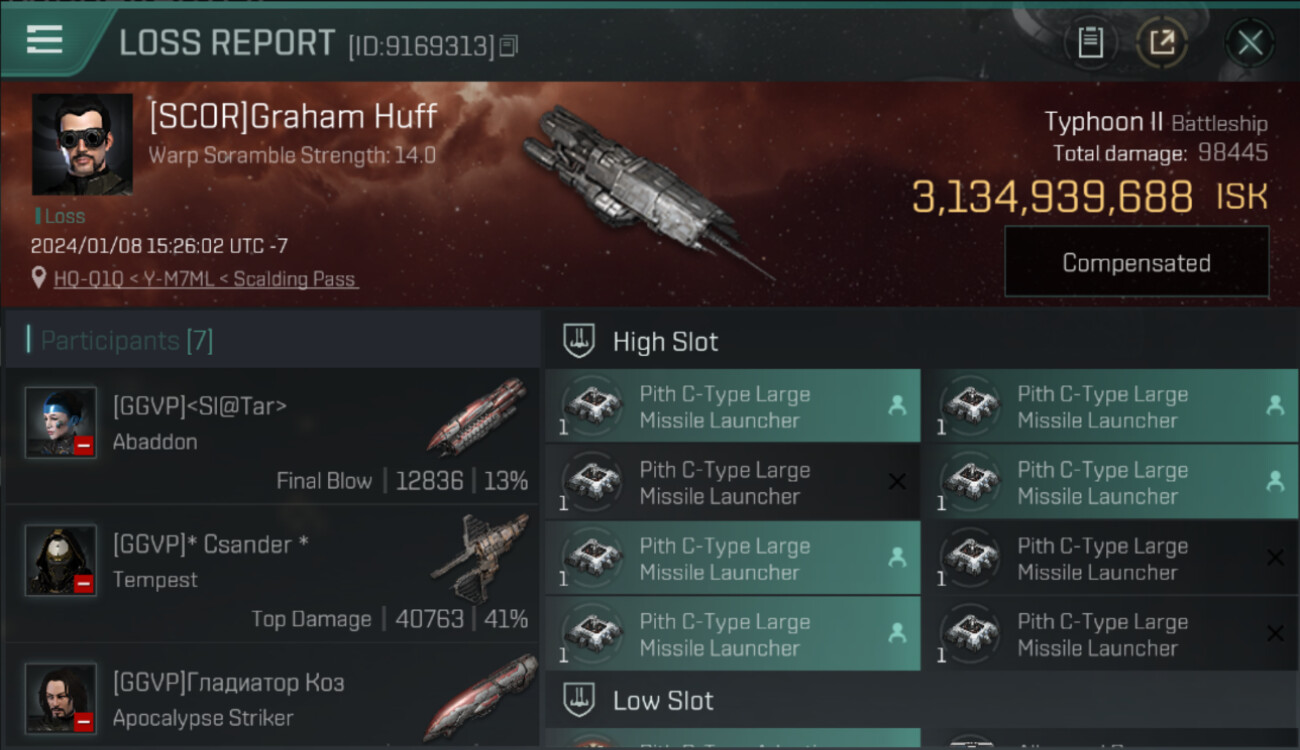Click the Low Slot shield icon
1300x750 pixels.
(x=580, y=699)
